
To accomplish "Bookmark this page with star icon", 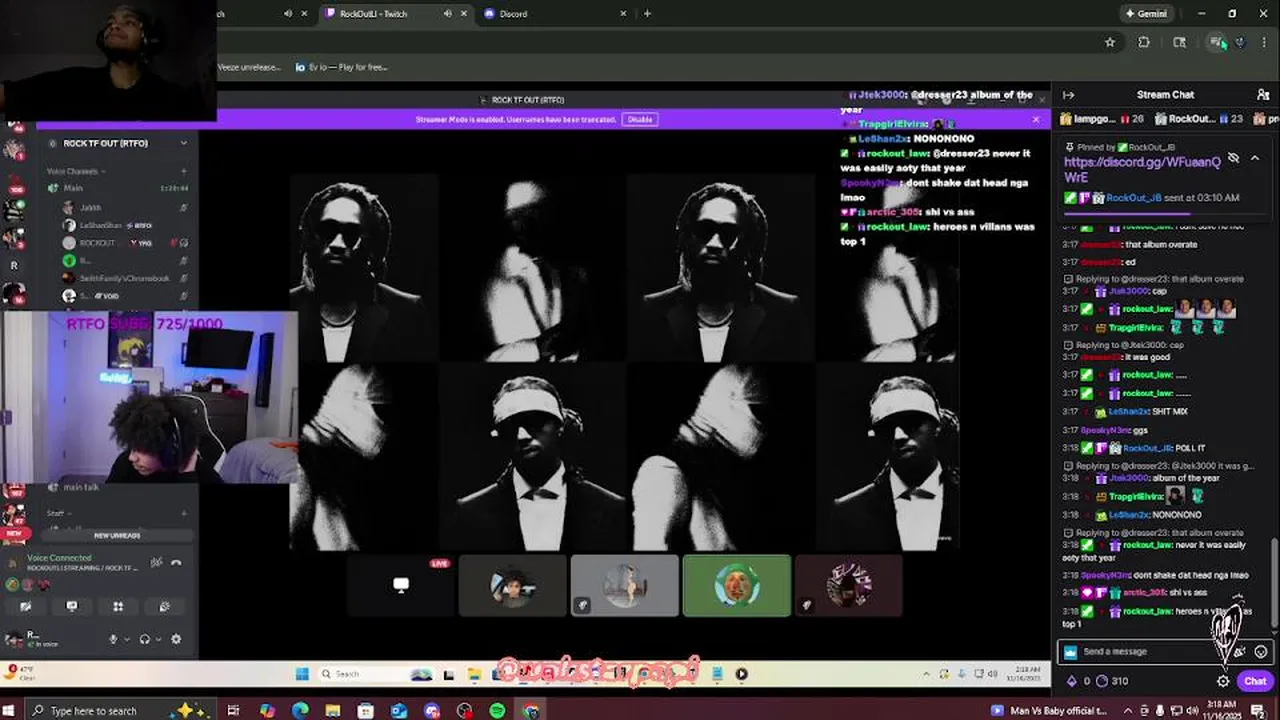I will (x=1110, y=42).
